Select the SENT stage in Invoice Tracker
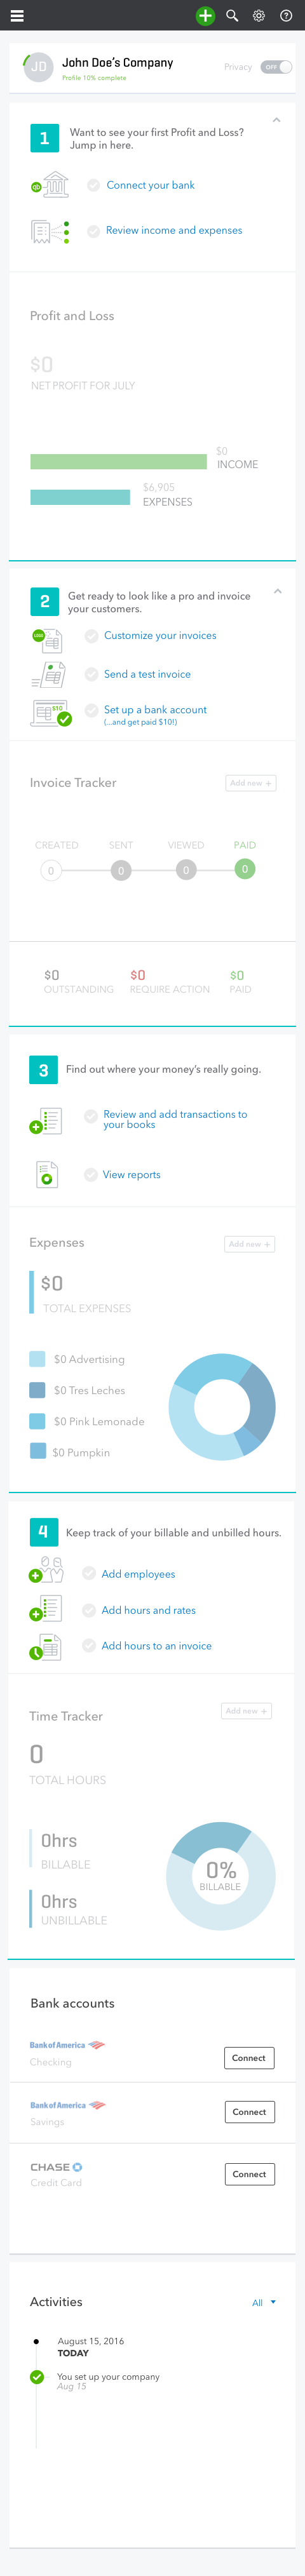This screenshot has height=2576, width=305. [x=121, y=870]
